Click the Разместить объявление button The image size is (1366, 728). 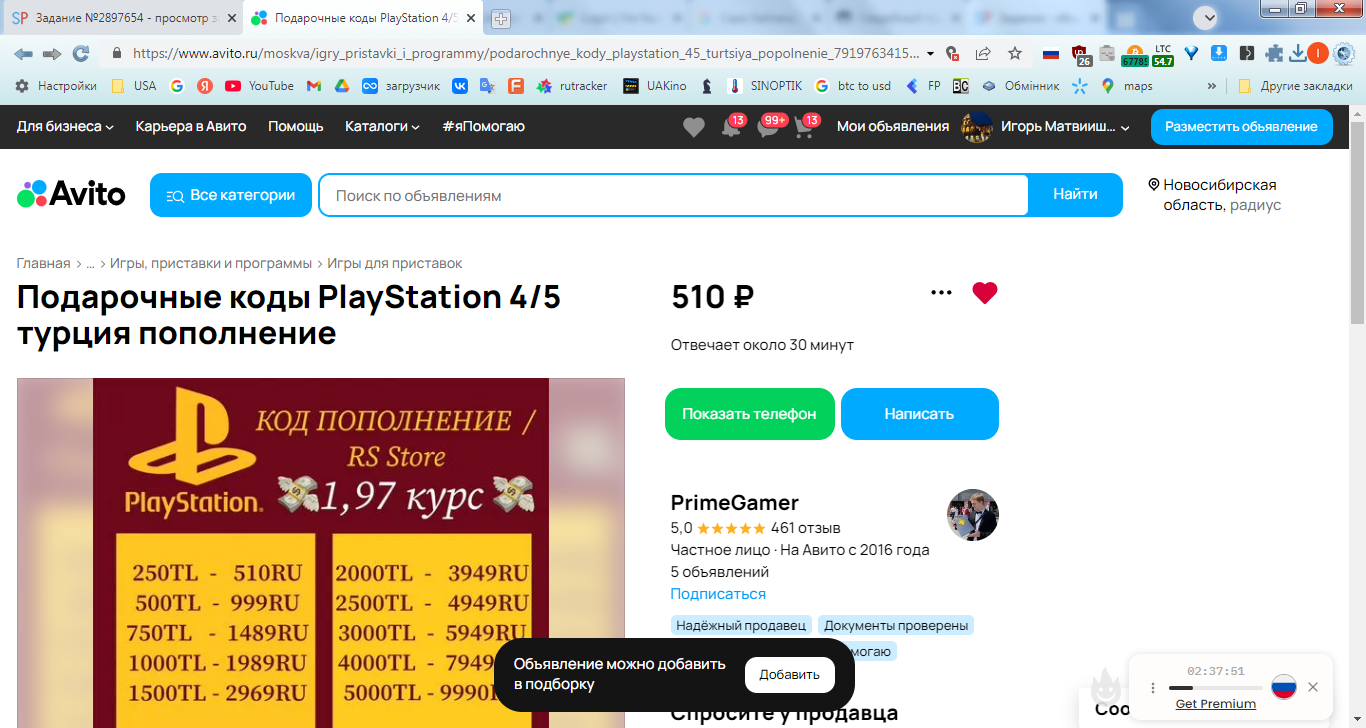click(1242, 127)
